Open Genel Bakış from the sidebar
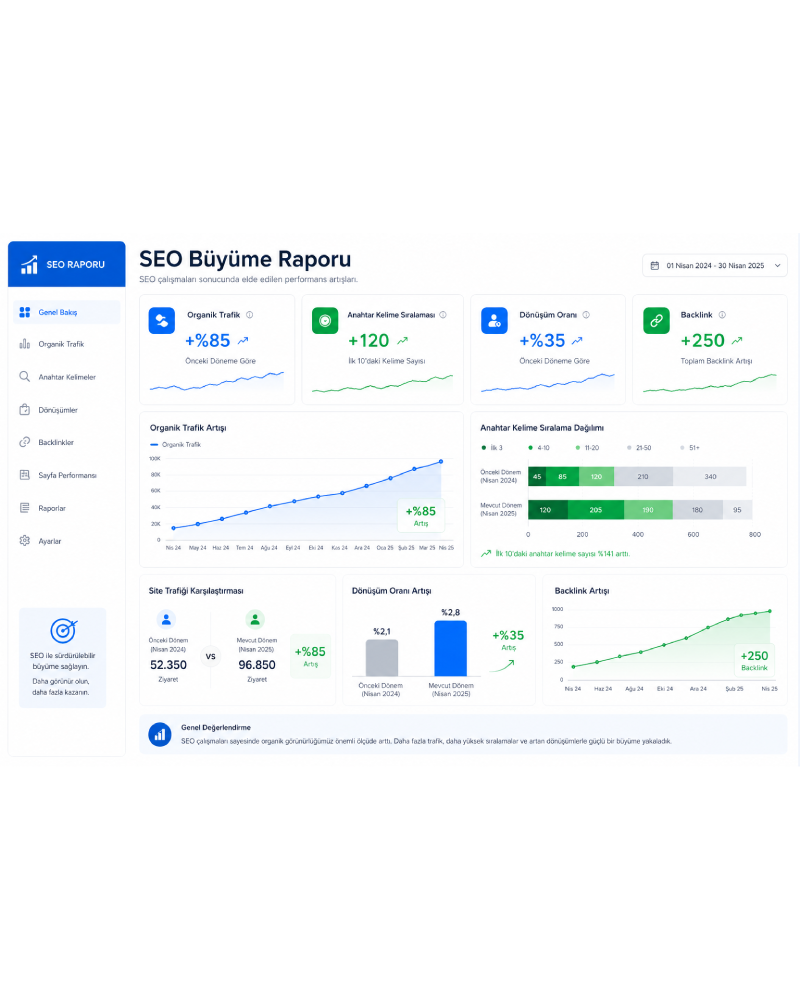 [66, 312]
